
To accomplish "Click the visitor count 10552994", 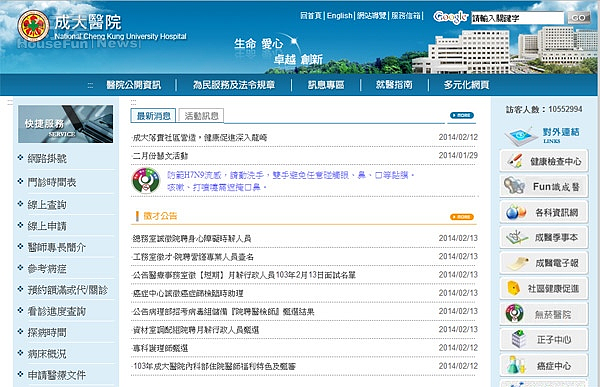I will tap(565, 109).
